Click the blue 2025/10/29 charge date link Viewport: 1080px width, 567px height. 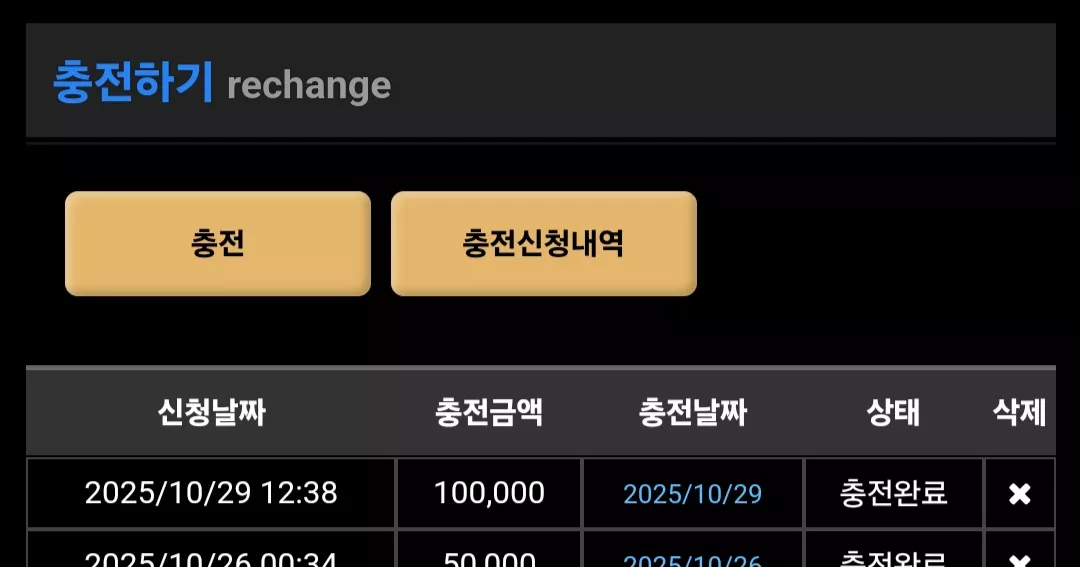692,493
